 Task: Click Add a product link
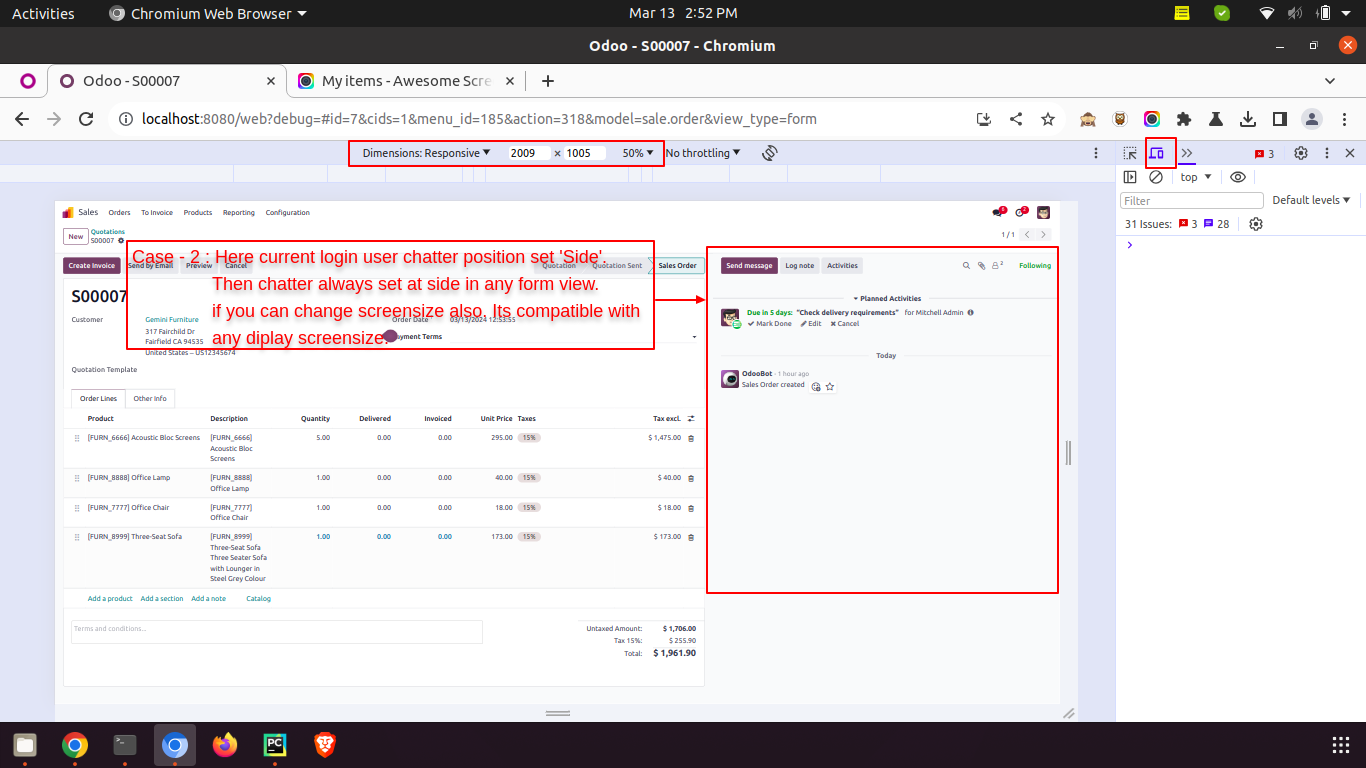110,599
